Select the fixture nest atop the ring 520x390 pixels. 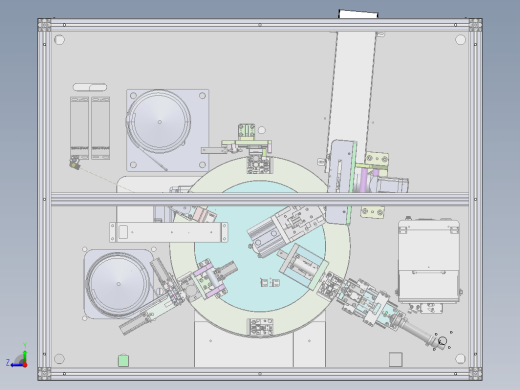(x=260, y=165)
